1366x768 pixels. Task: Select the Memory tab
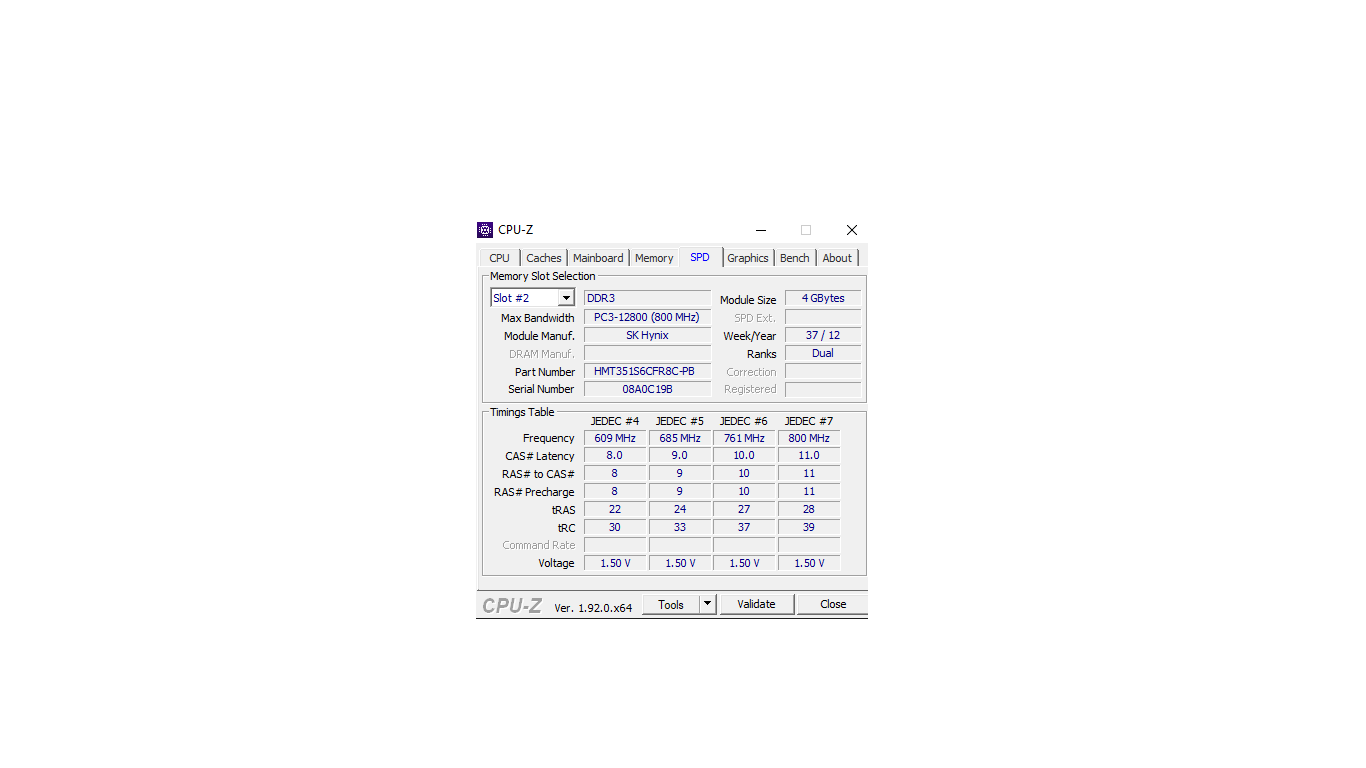654,258
